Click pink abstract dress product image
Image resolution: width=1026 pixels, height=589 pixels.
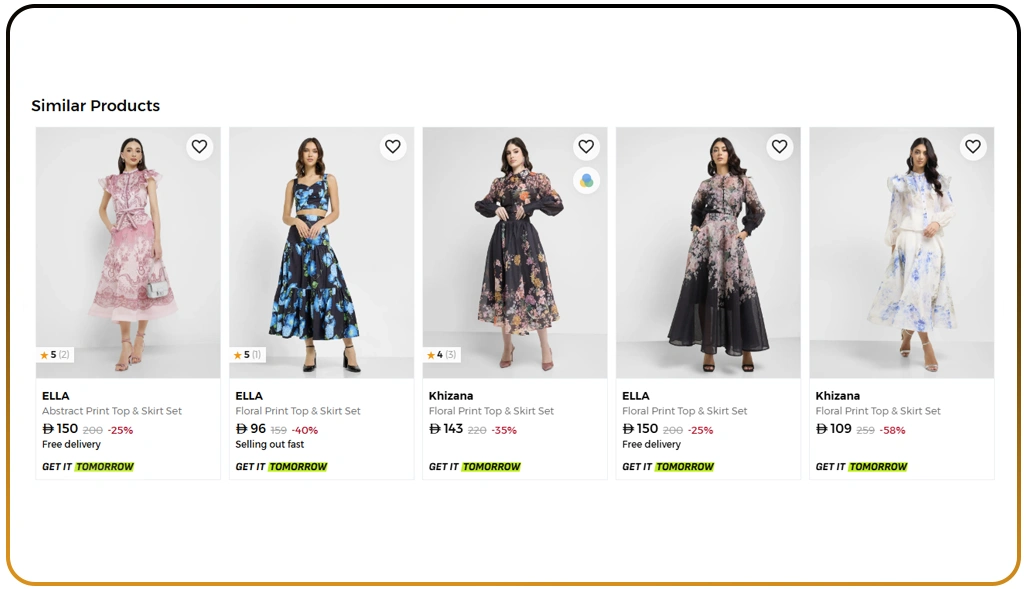127,250
